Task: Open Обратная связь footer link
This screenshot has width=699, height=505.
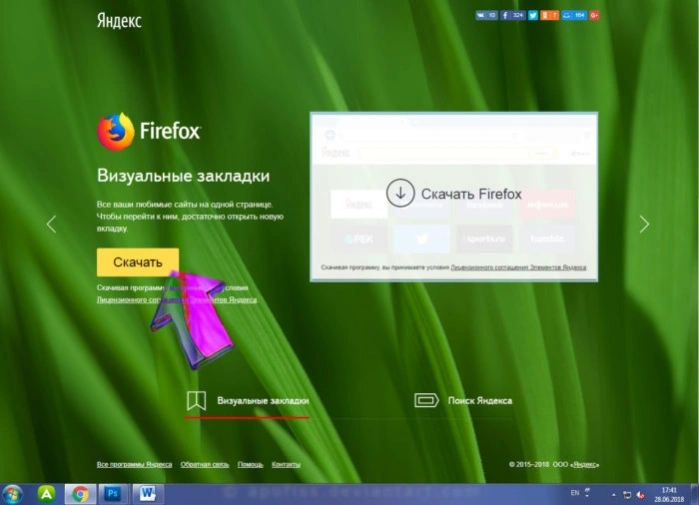Action: pyautogui.click(x=205, y=464)
